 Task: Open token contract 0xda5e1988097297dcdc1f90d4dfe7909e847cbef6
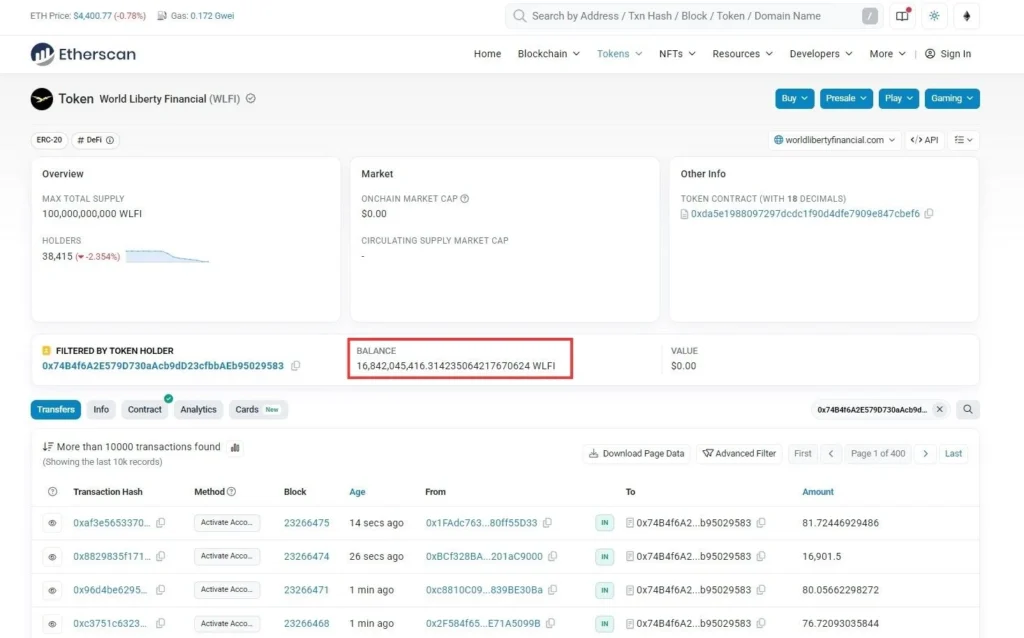coord(805,214)
